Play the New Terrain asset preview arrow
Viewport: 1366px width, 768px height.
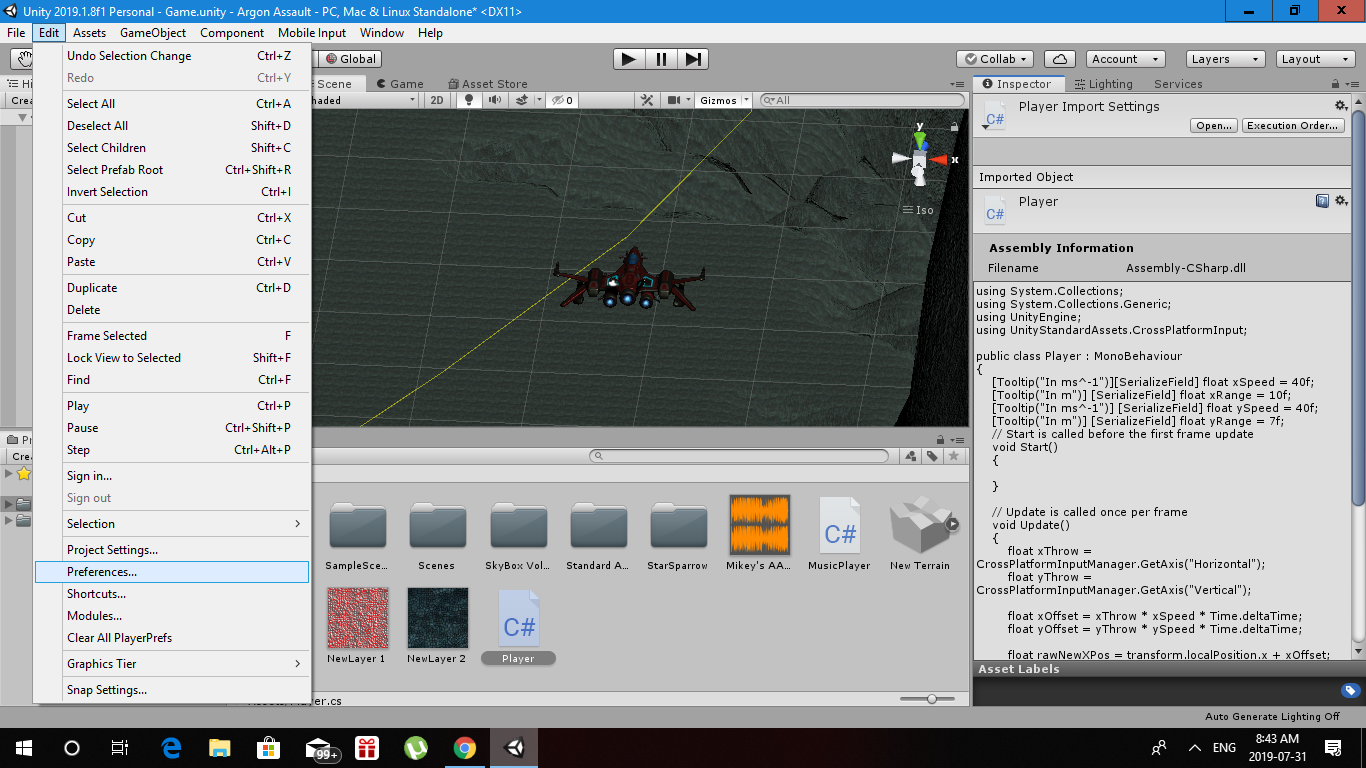point(953,523)
